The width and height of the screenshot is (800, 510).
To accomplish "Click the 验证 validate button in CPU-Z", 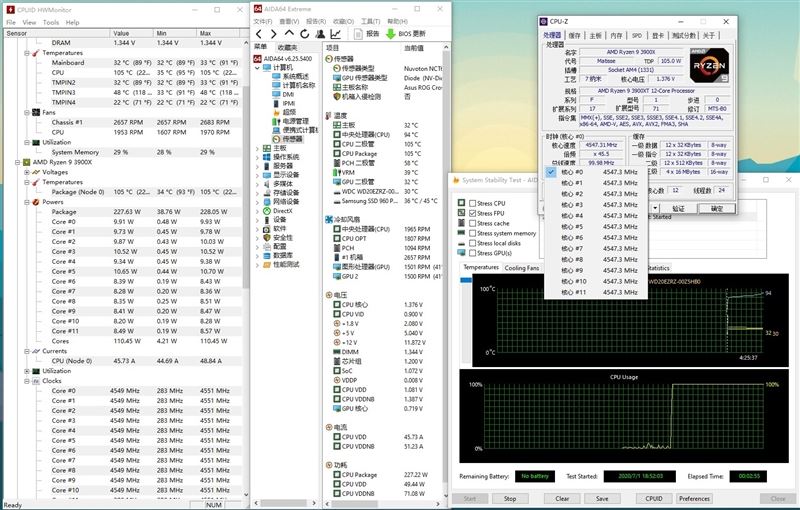I will pyautogui.click(x=678, y=208).
